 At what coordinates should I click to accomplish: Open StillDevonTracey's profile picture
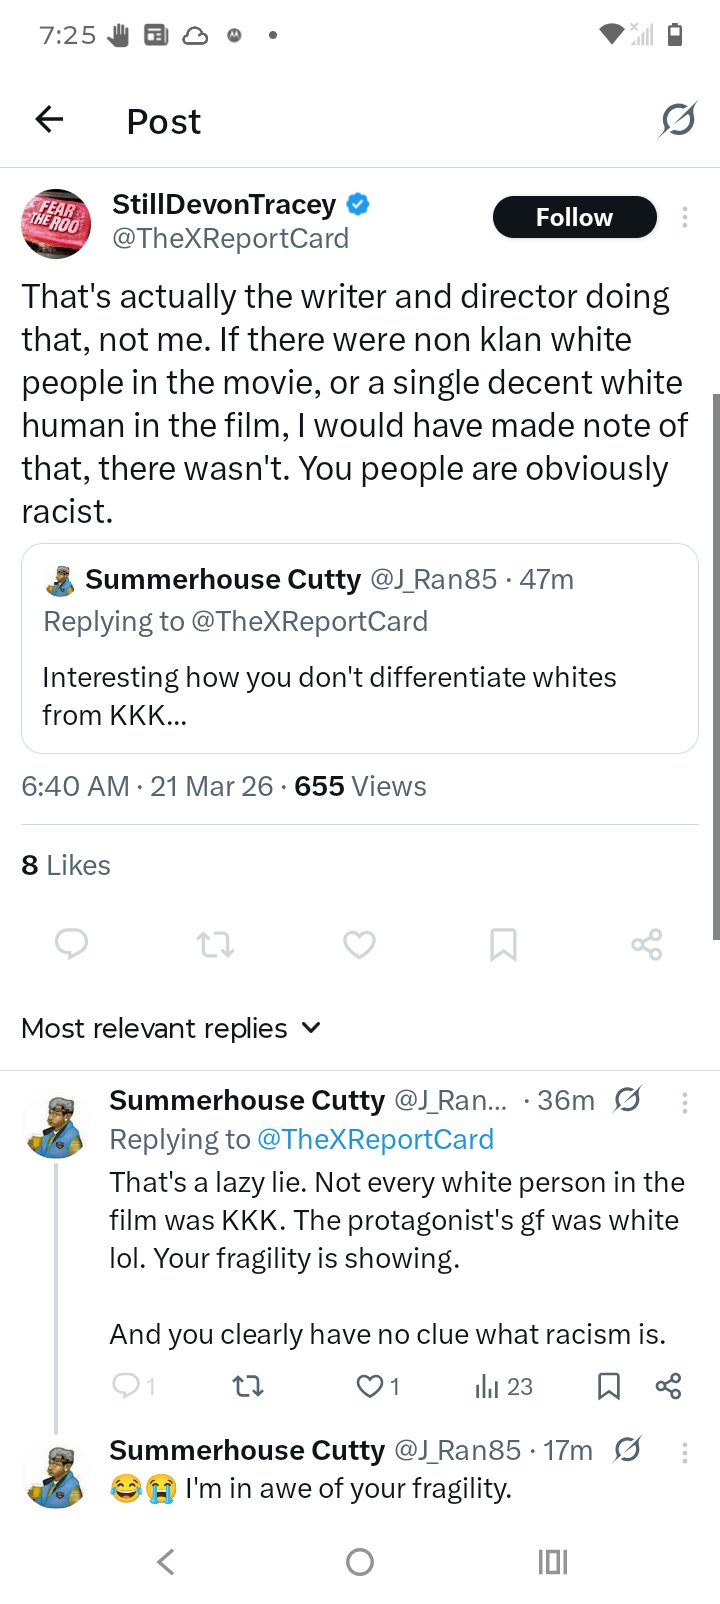pyautogui.click(x=56, y=223)
